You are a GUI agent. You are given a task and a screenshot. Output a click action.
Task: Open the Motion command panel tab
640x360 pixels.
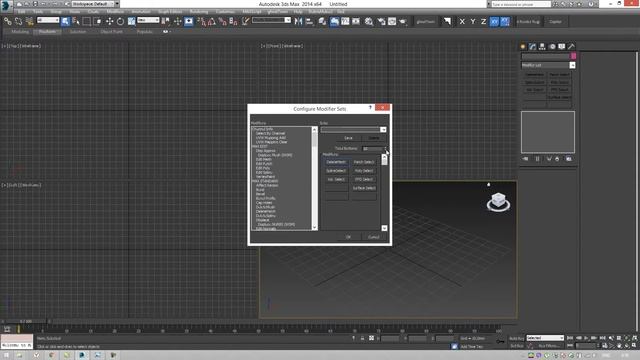click(x=552, y=47)
